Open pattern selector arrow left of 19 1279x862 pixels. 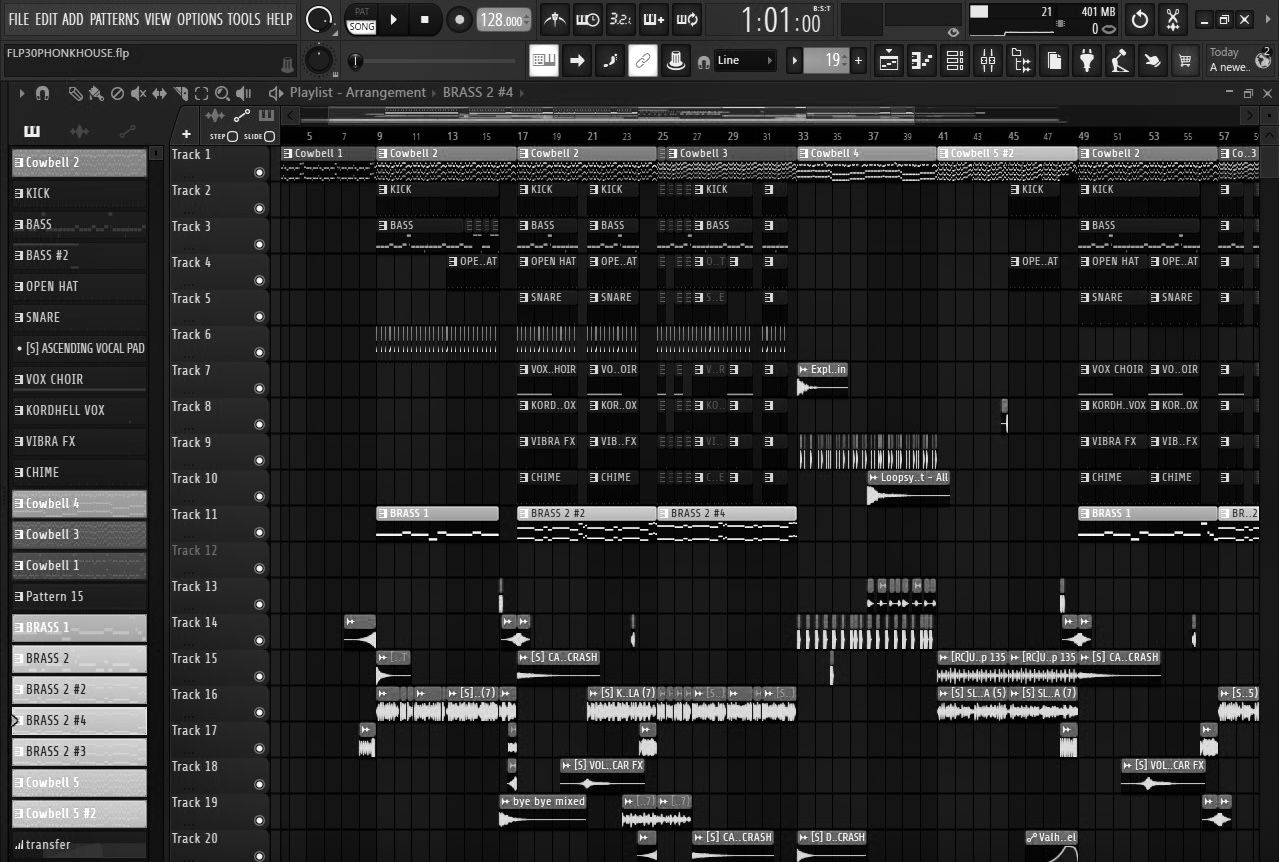(795, 61)
